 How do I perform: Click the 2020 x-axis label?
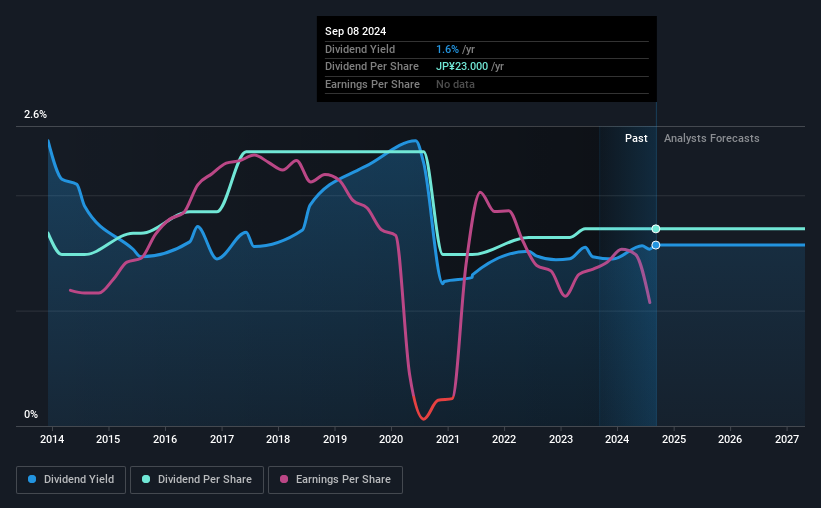(391, 439)
